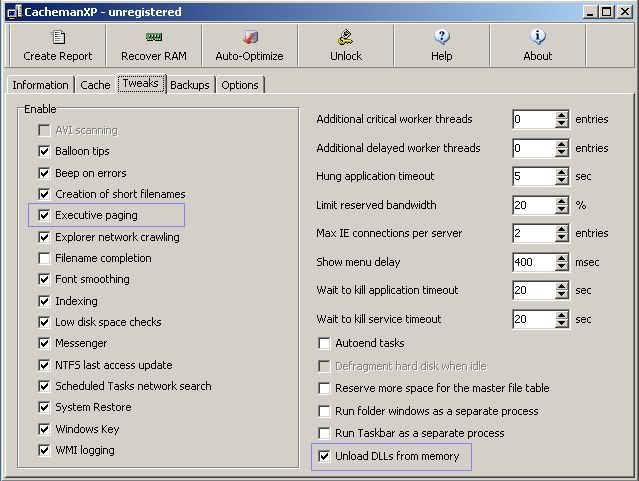Increase Additional critical worker threads value
Viewport: 639px width, 481px height.
[562, 115]
